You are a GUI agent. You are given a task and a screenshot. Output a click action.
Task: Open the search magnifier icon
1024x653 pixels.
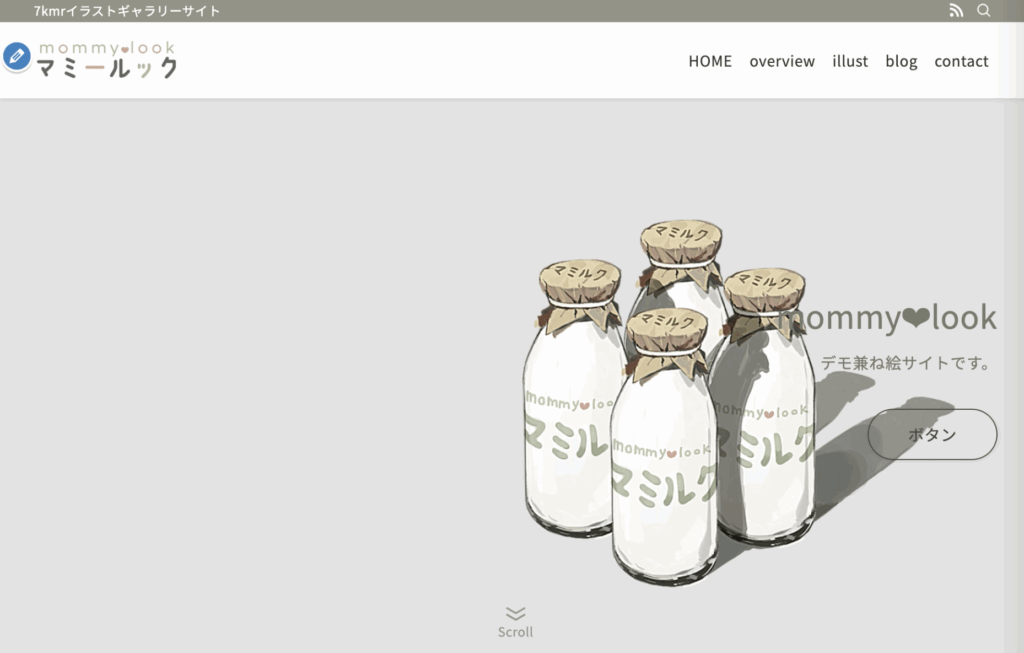pyautogui.click(x=984, y=10)
